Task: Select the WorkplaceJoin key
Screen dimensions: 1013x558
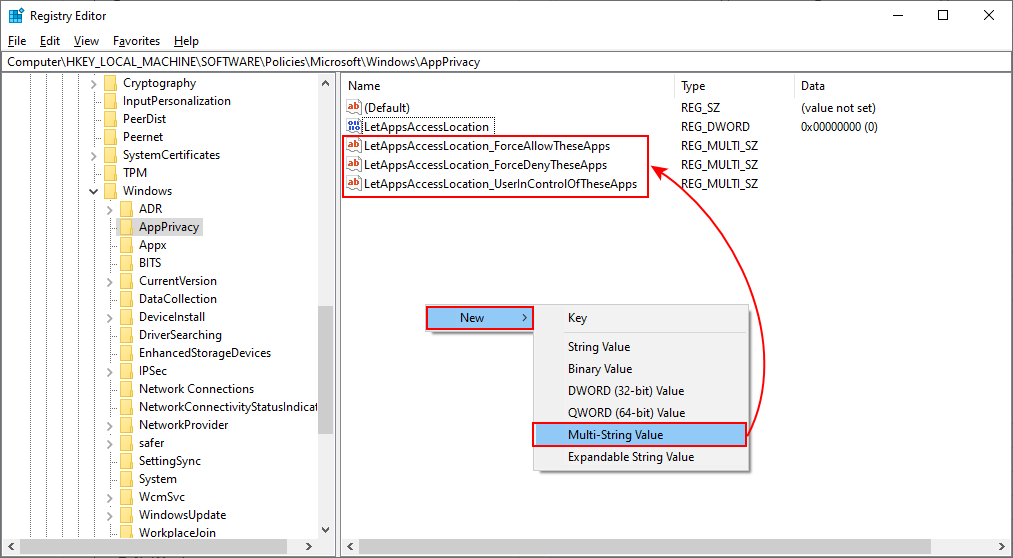Action: click(x=178, y=533)
